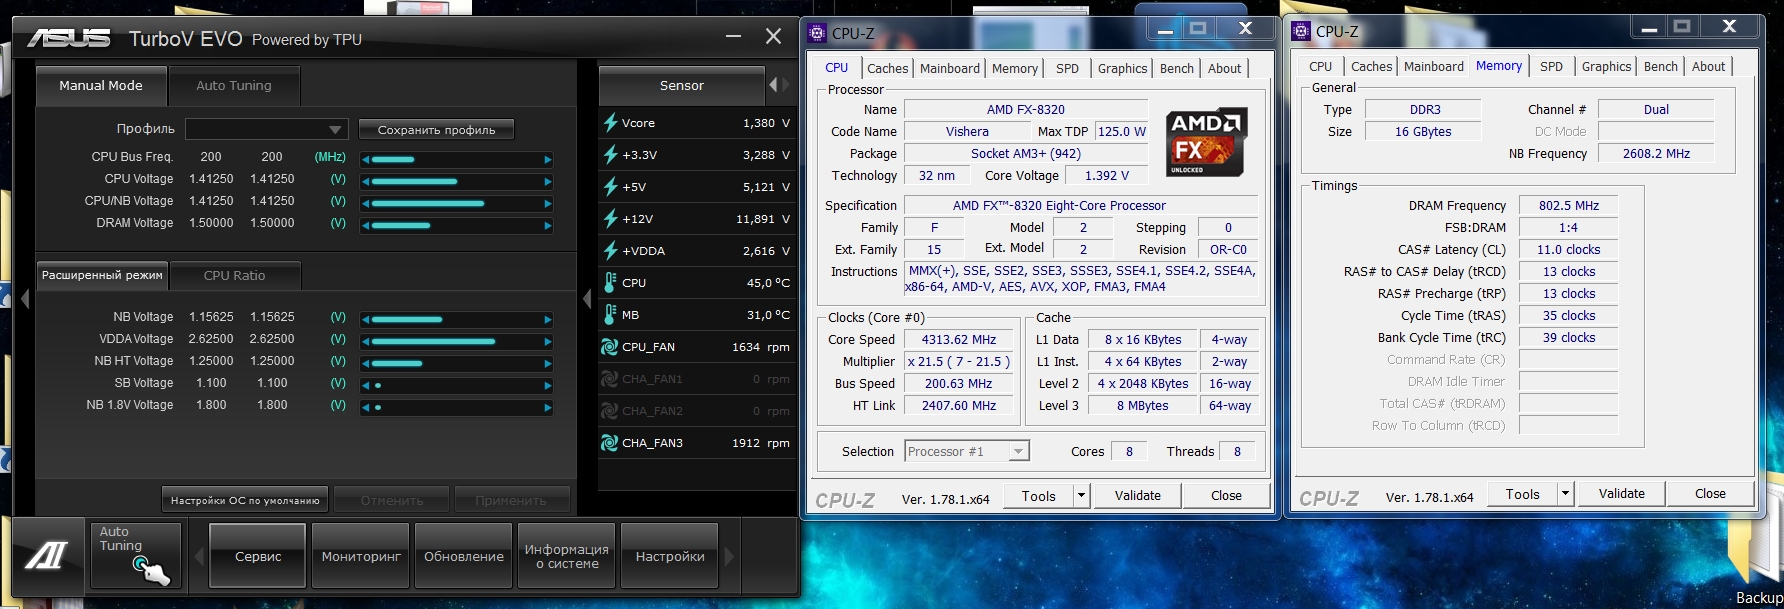Click the Сохранить профиль button
The height and width of the screenshot is (609, 1784).
point(437,130)
